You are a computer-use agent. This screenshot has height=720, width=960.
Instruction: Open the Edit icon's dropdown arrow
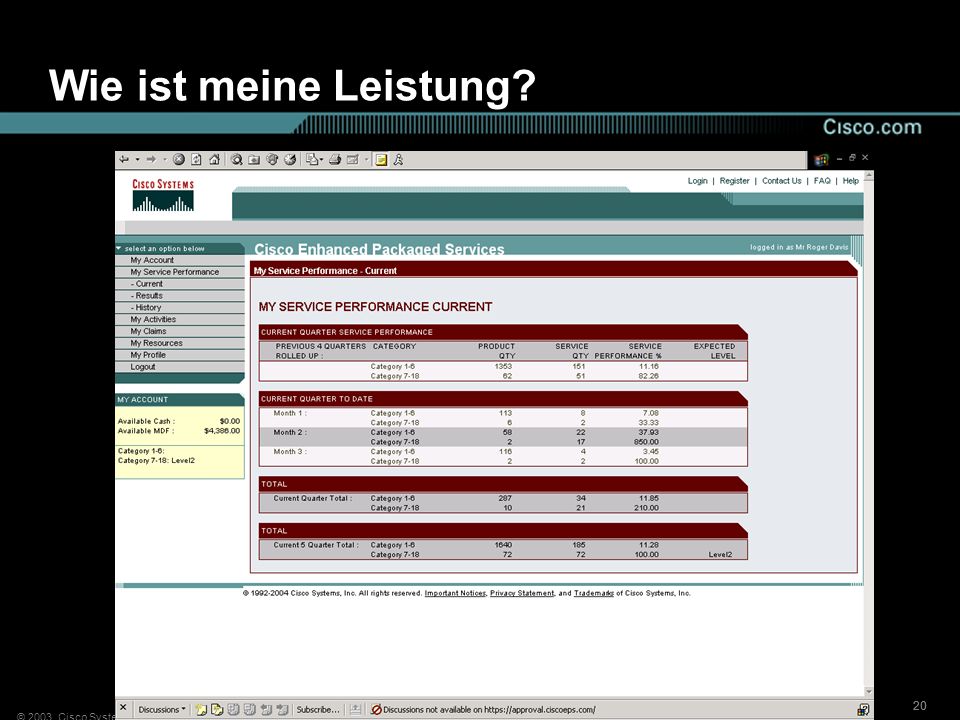[366, 160]
